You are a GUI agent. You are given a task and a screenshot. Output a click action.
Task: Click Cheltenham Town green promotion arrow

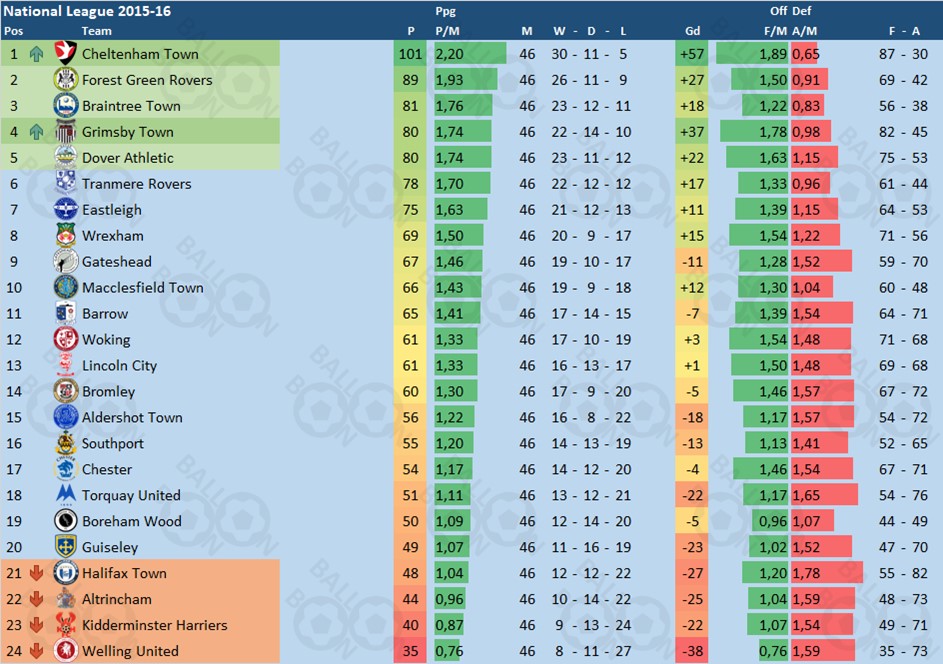(36, 54)
